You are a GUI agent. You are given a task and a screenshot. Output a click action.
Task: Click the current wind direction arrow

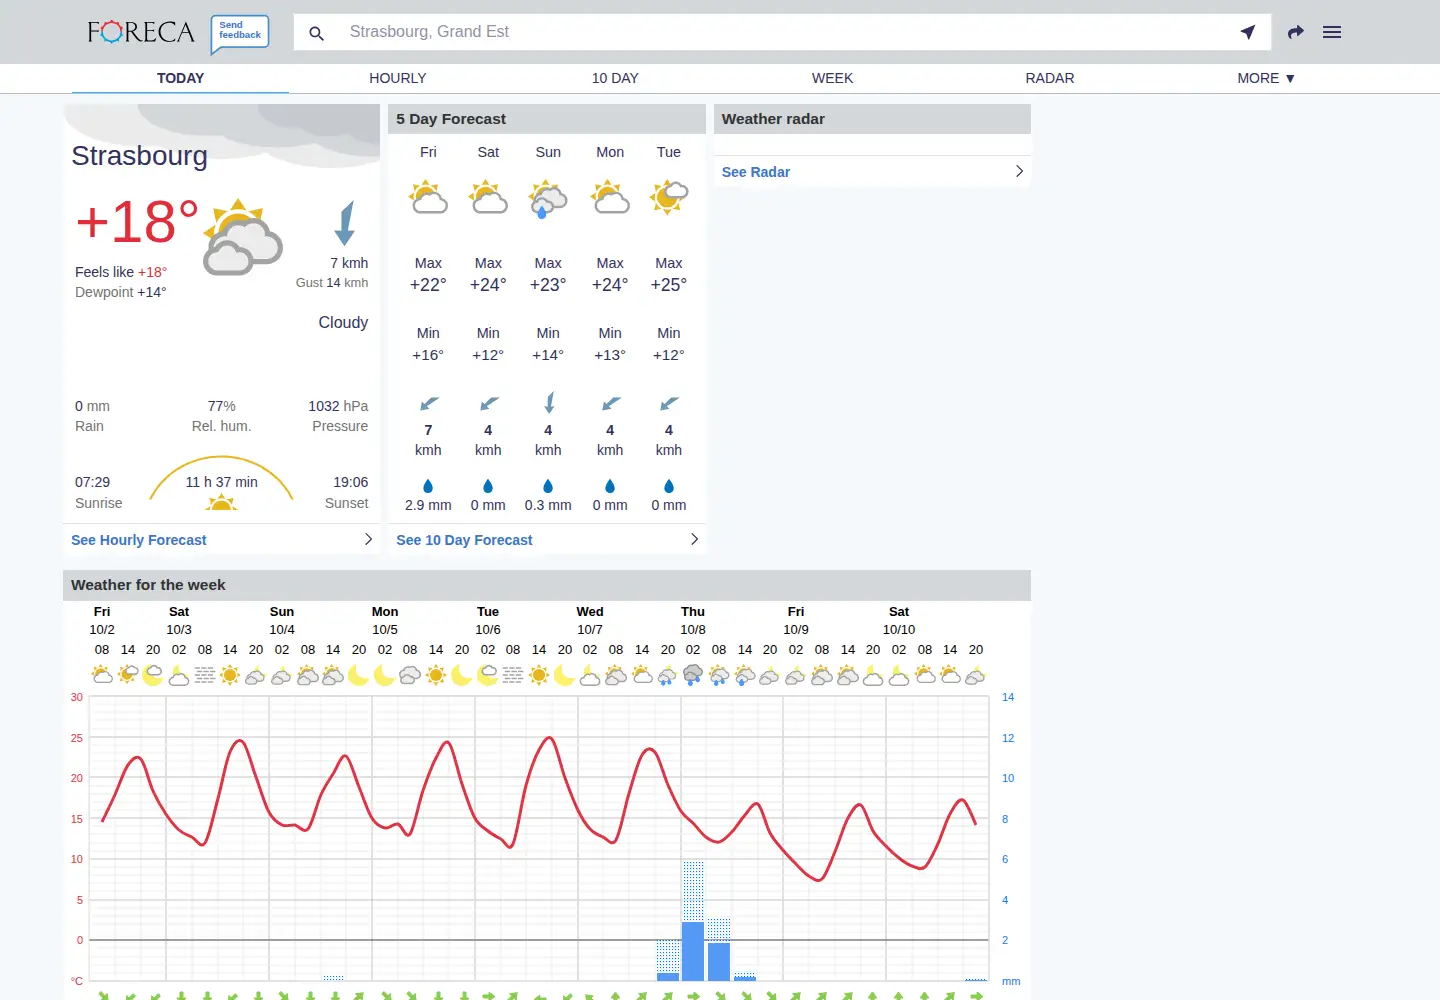tap(345, 223)
